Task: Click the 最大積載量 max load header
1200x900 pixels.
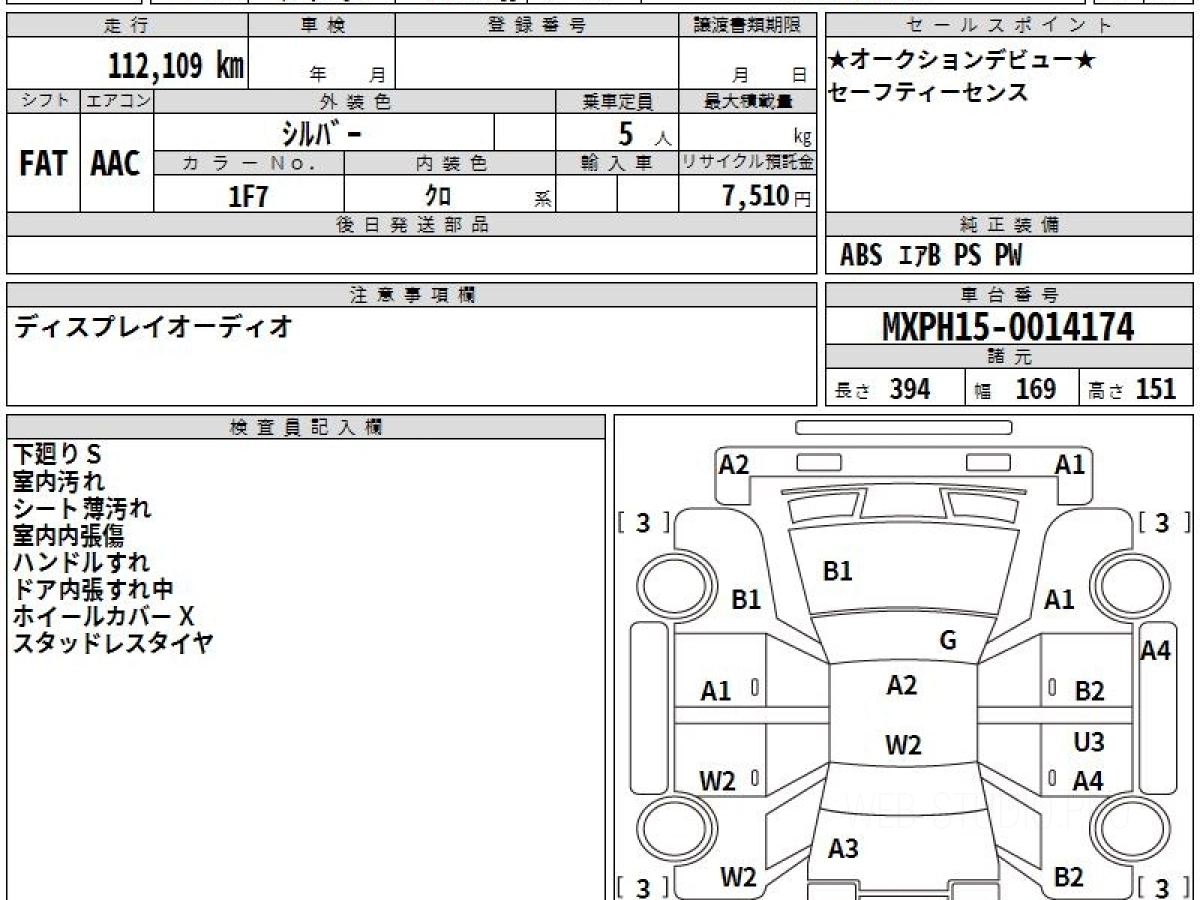Action: click(747, 101)
